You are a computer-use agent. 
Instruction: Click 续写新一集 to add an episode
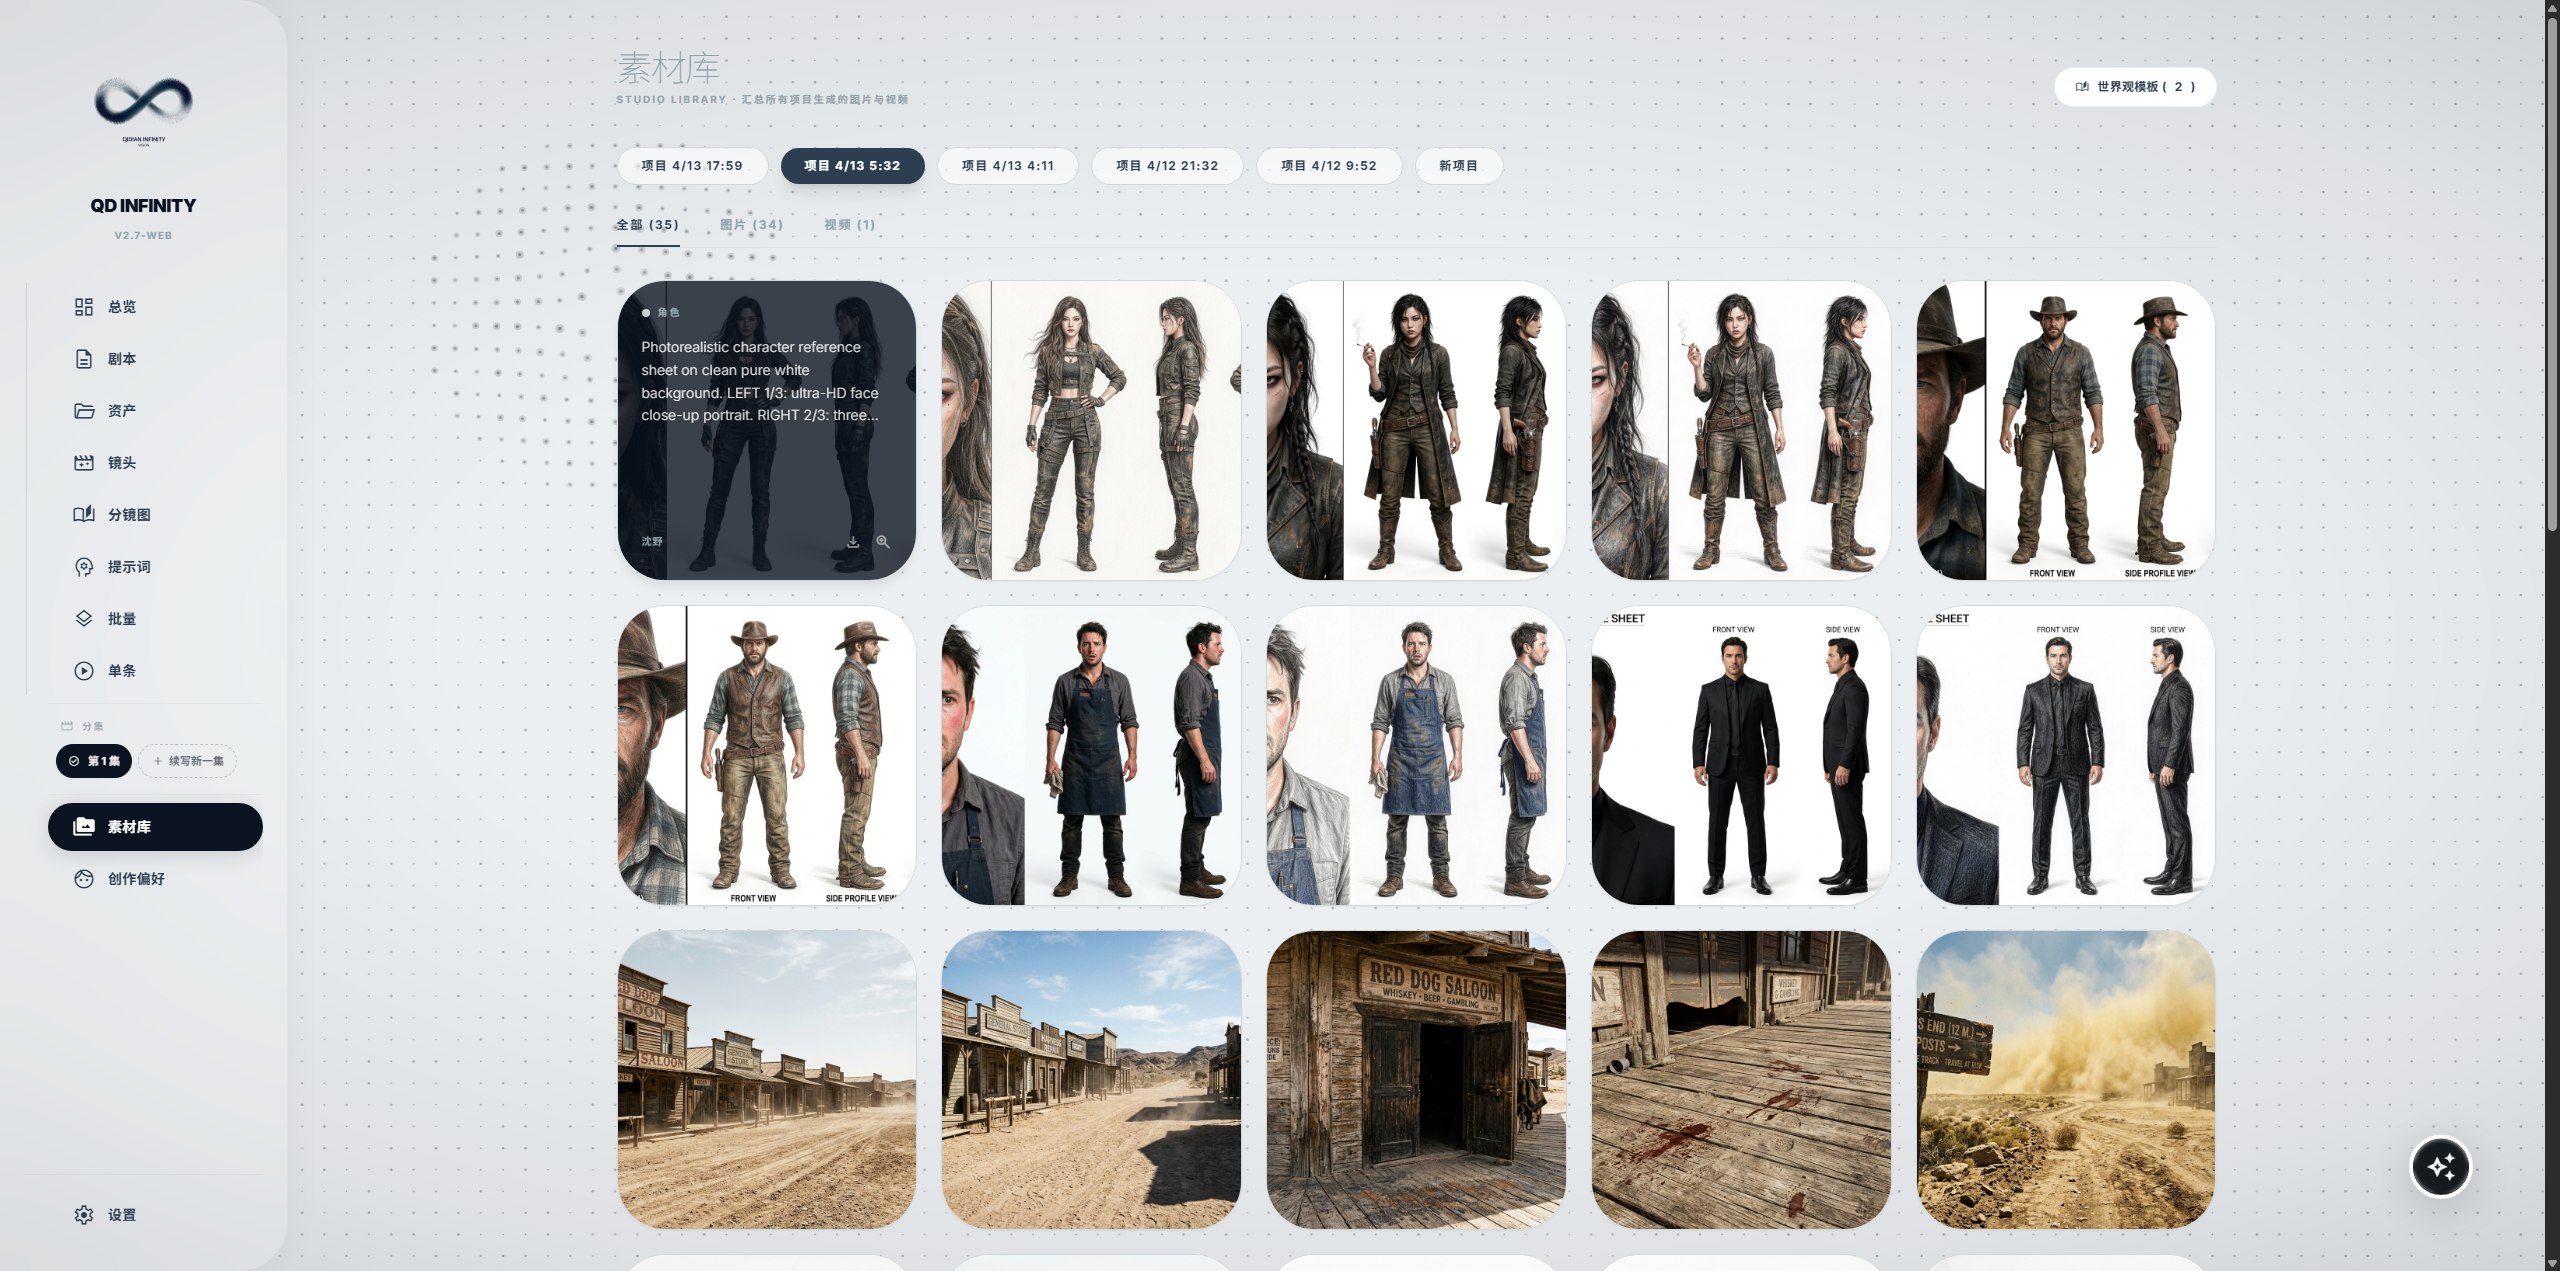(188, 761)
